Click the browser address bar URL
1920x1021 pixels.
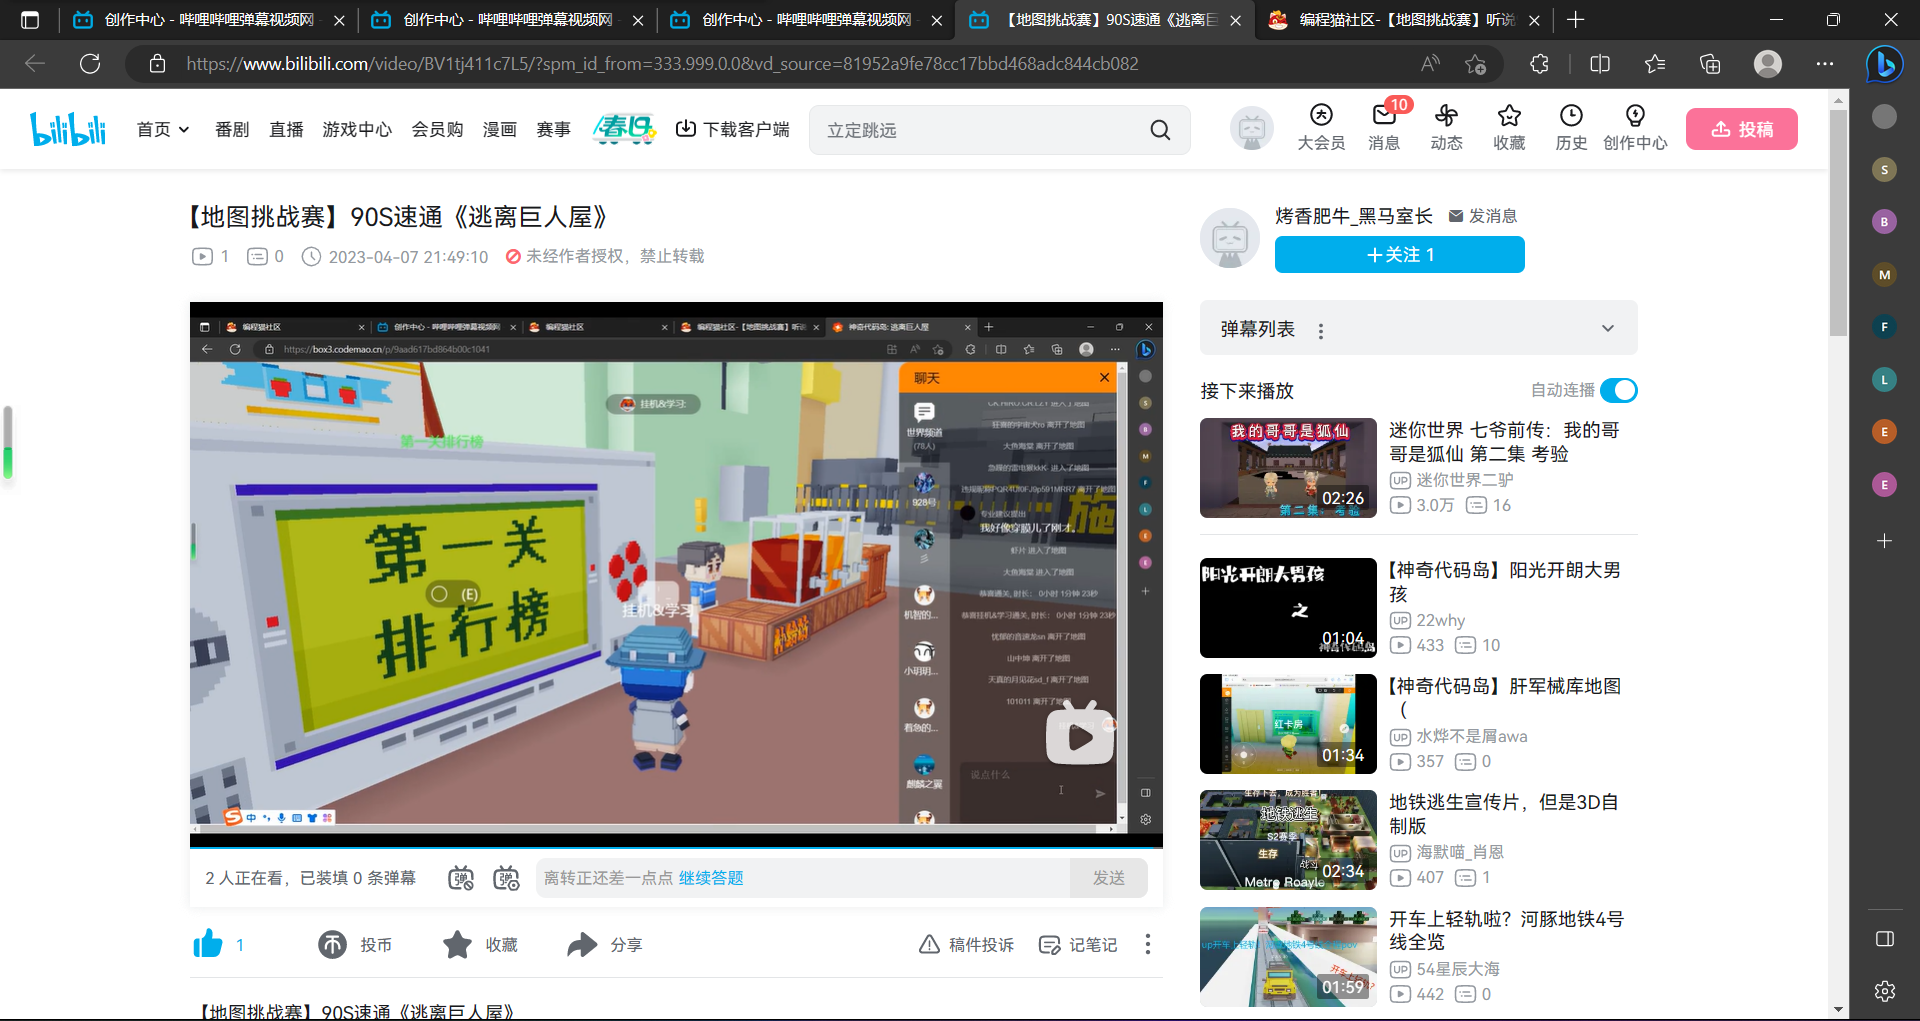coord(662,64)
